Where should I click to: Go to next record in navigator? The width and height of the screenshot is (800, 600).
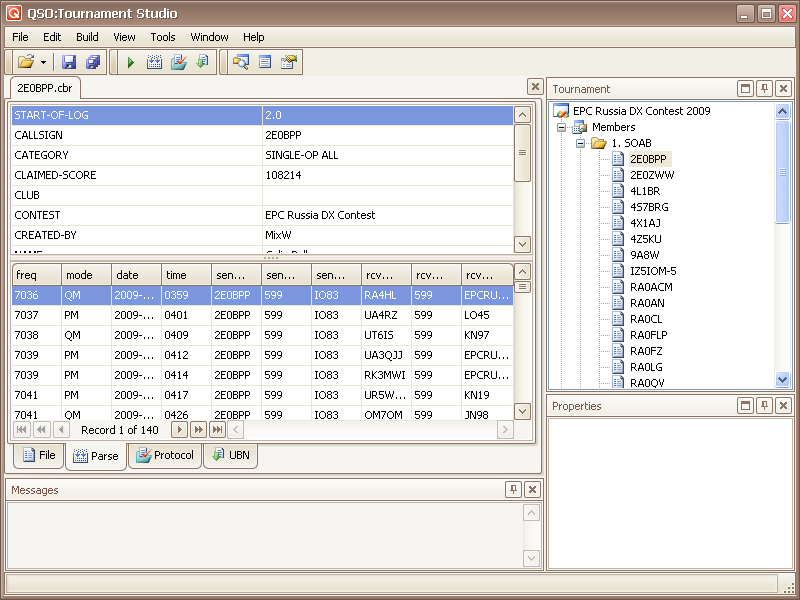[x=179, y=429]
